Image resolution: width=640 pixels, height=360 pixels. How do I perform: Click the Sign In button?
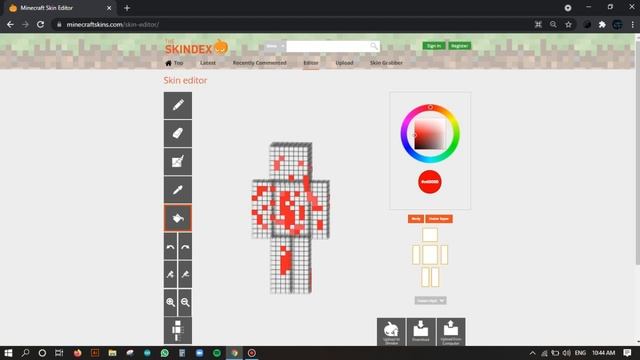coord(434,46)
